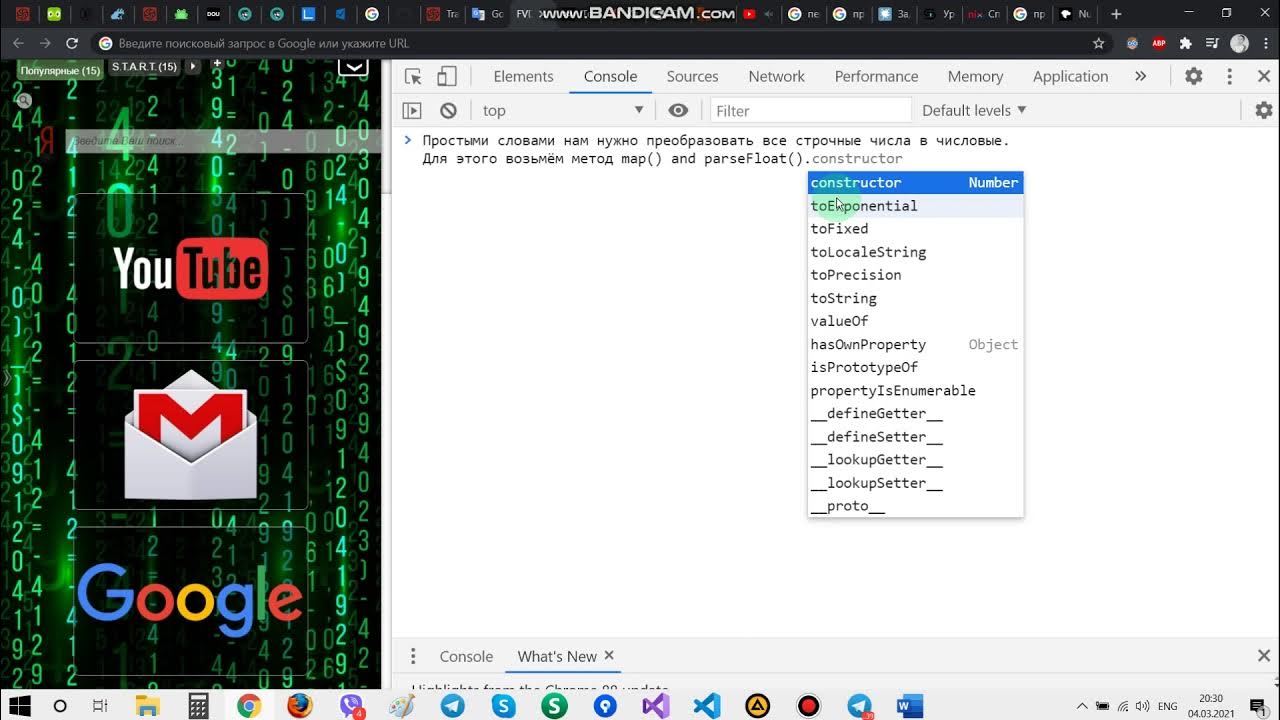Open File Explorer from the taskbar
The image size is (1280, 720).
pos(147,706)
